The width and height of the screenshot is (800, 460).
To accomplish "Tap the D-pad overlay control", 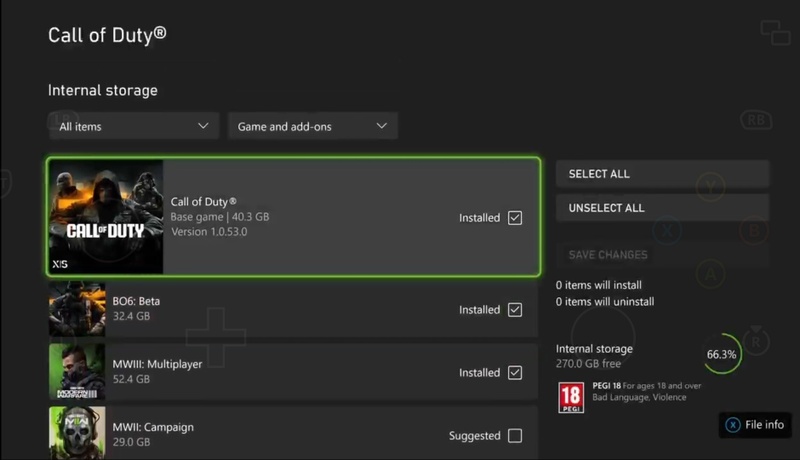I will click(x=215, y=337).
